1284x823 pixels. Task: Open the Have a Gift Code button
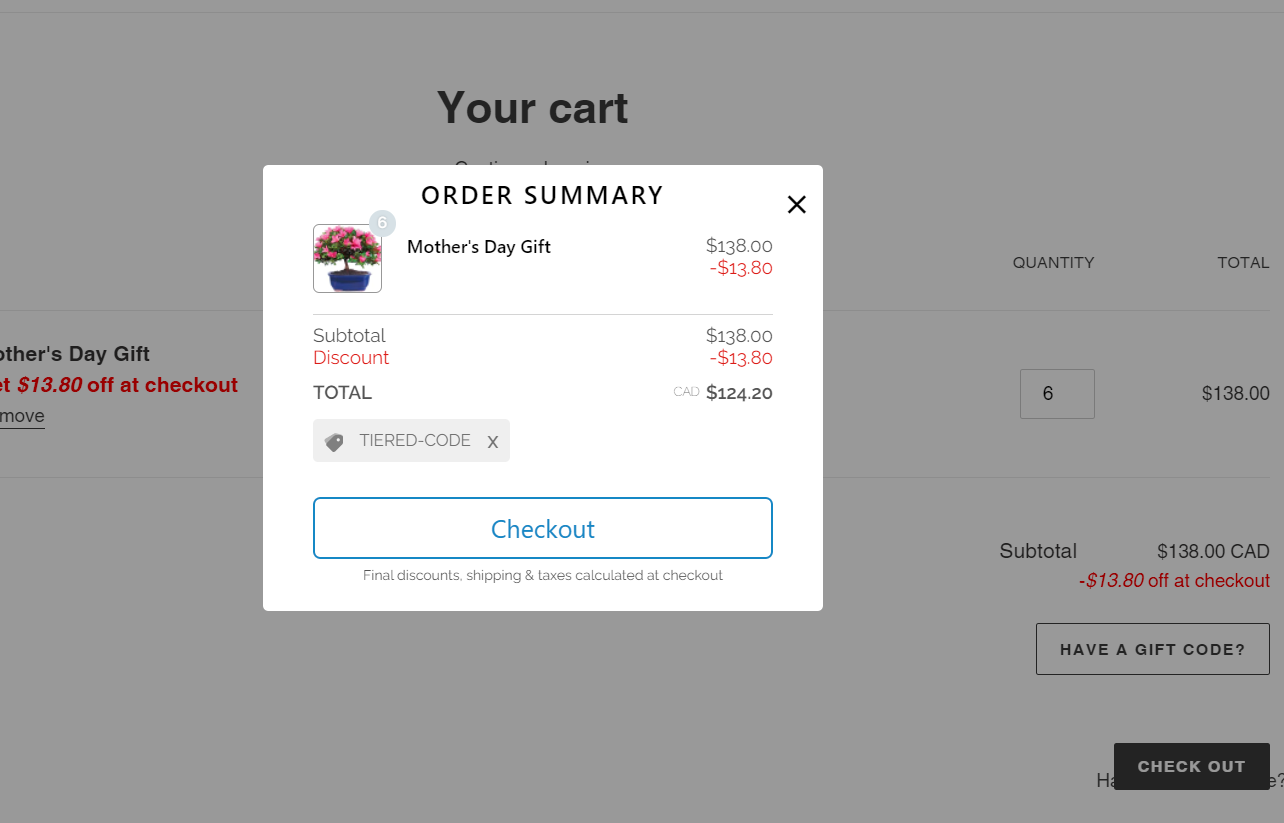point(1152,649)
